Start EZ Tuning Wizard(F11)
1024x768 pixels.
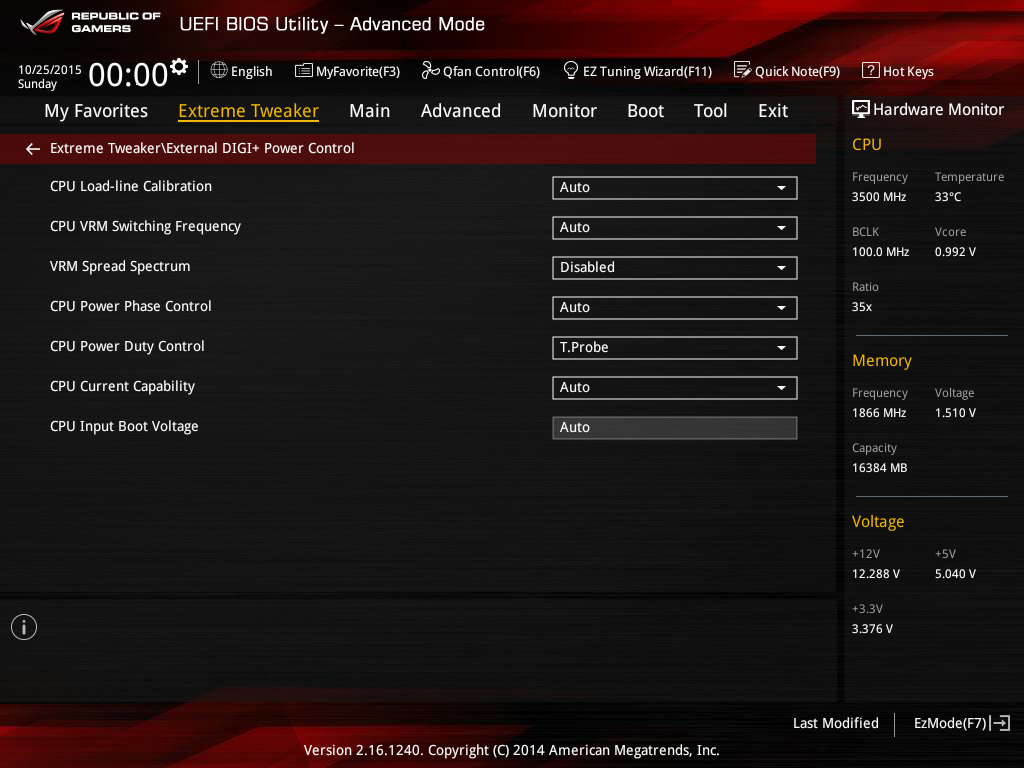click(637, 71)
